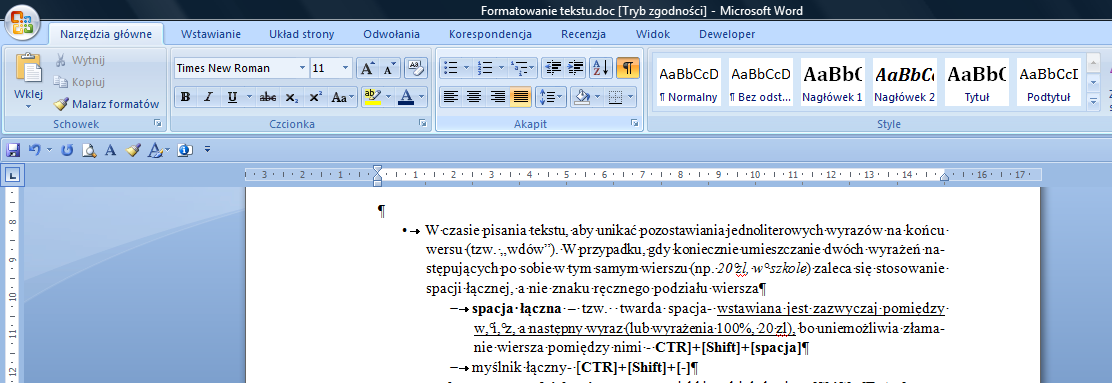Switch to the Recenzja tab

[x=583, y=34]
